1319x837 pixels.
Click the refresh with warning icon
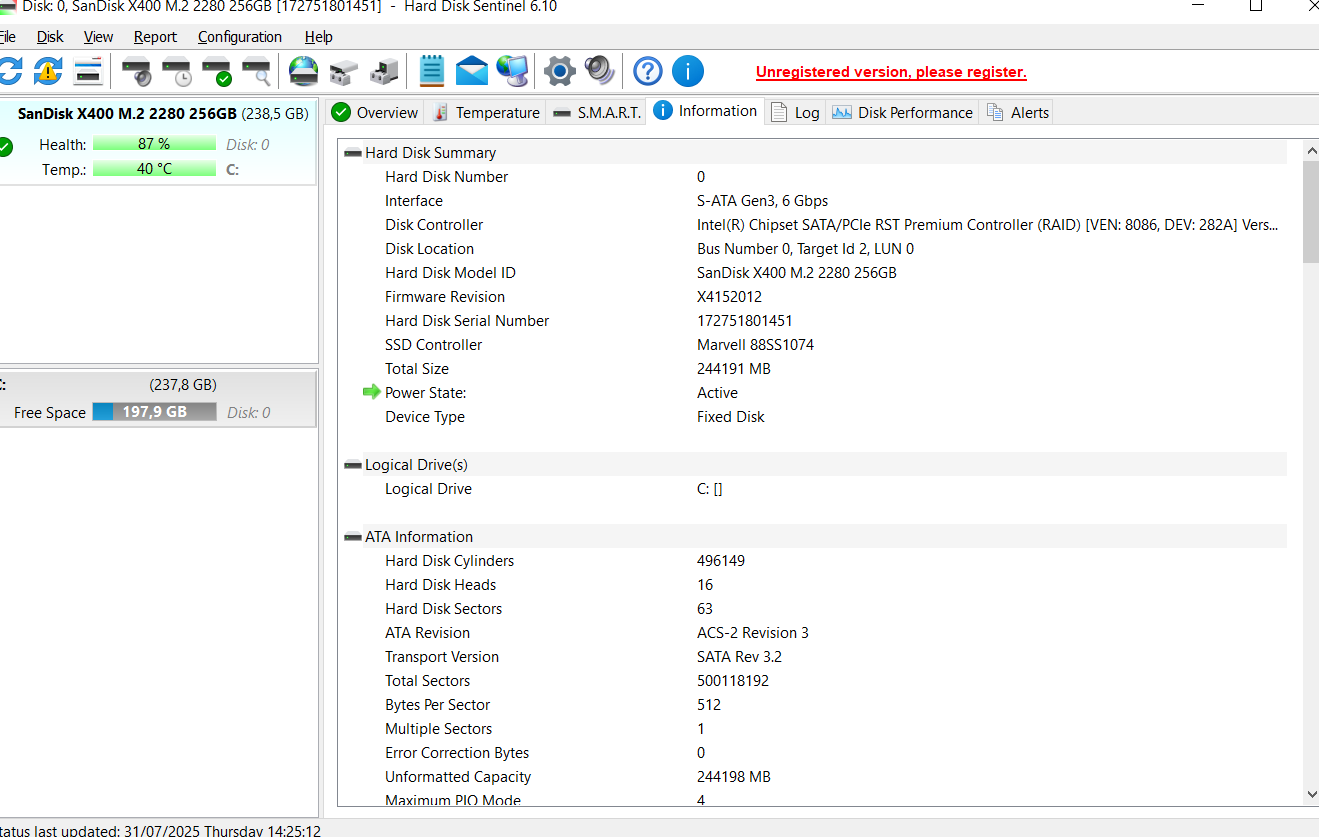[47, 71]
